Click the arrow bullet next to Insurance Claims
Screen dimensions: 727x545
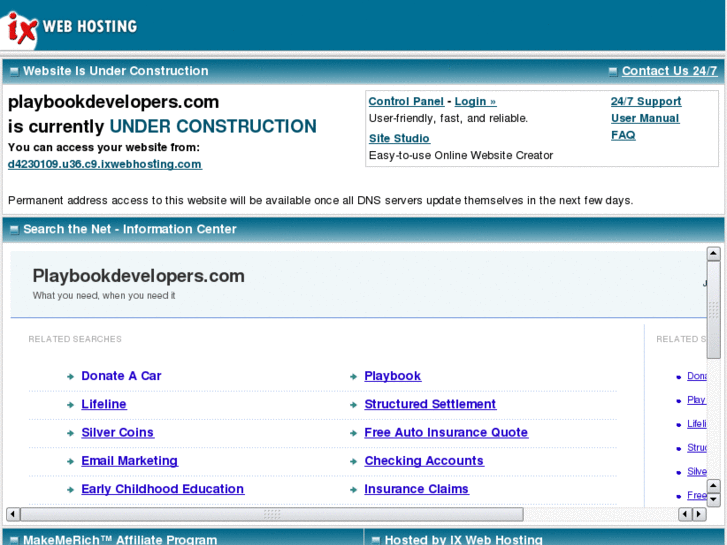pyautogui.click(x=354, y=490)
